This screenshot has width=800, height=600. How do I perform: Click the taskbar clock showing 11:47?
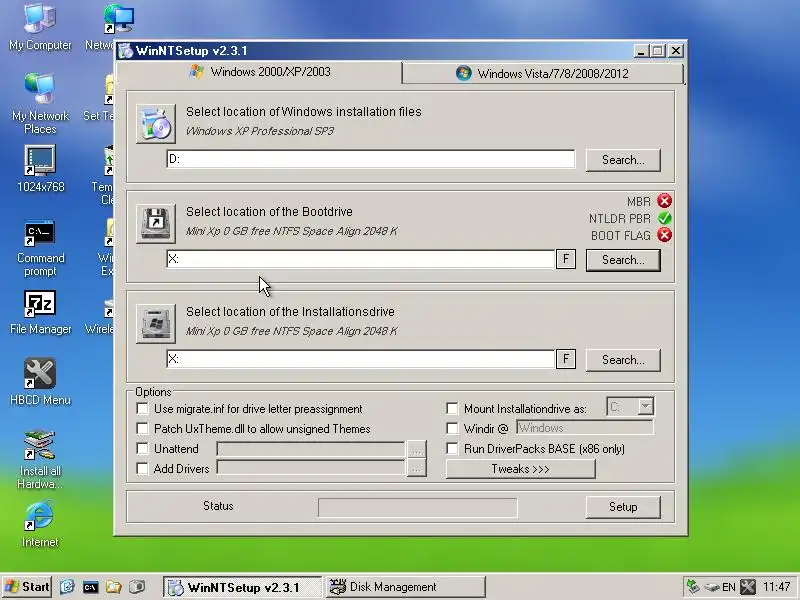click(x=777, y=587)
